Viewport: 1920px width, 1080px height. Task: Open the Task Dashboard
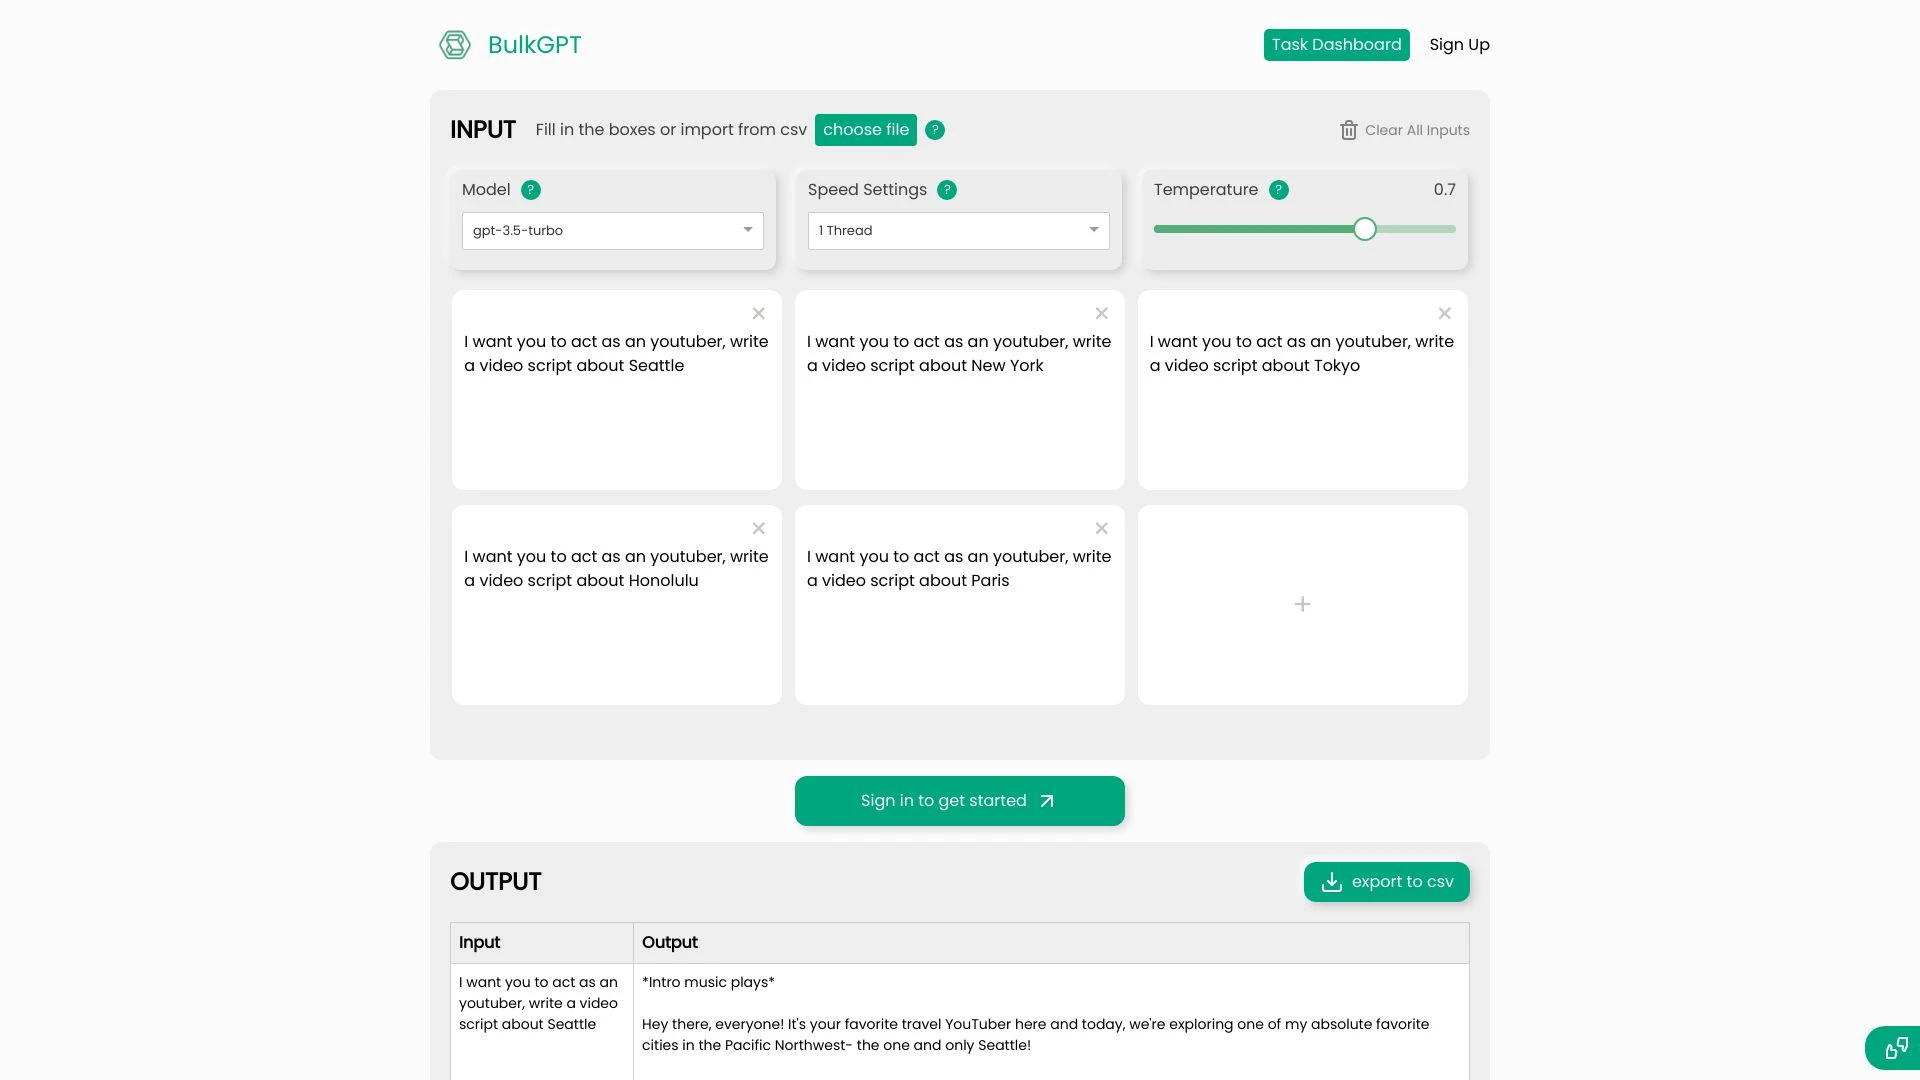coord(1336,44)
